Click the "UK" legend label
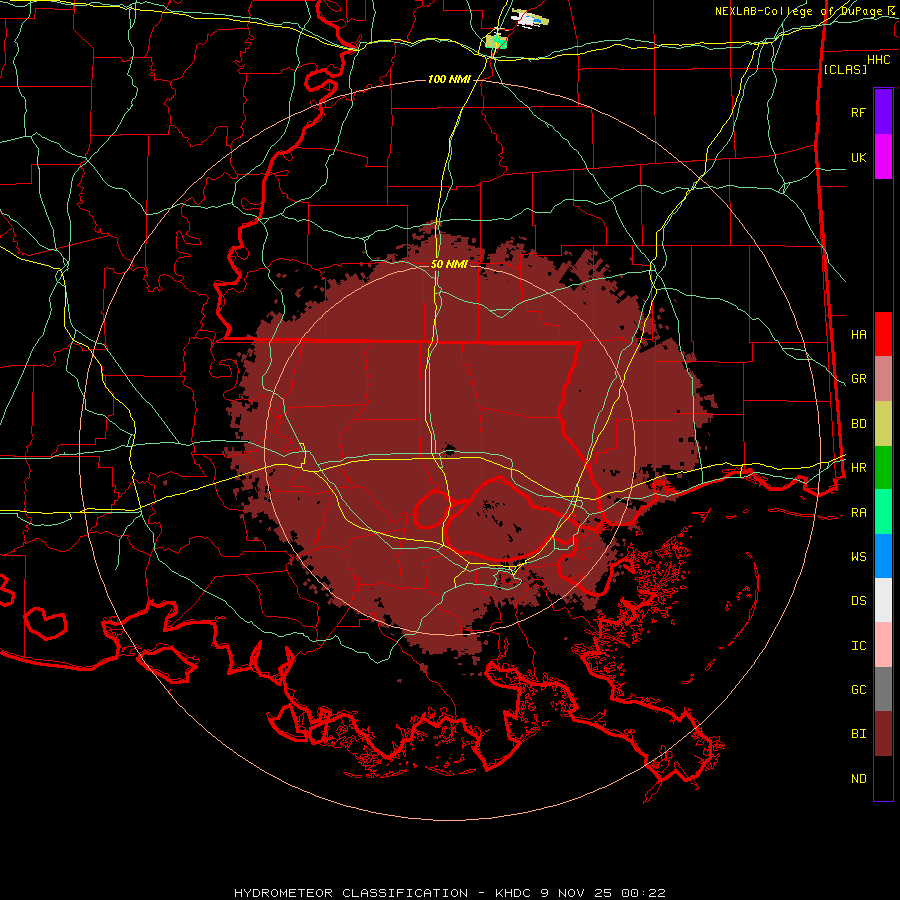 858,157
